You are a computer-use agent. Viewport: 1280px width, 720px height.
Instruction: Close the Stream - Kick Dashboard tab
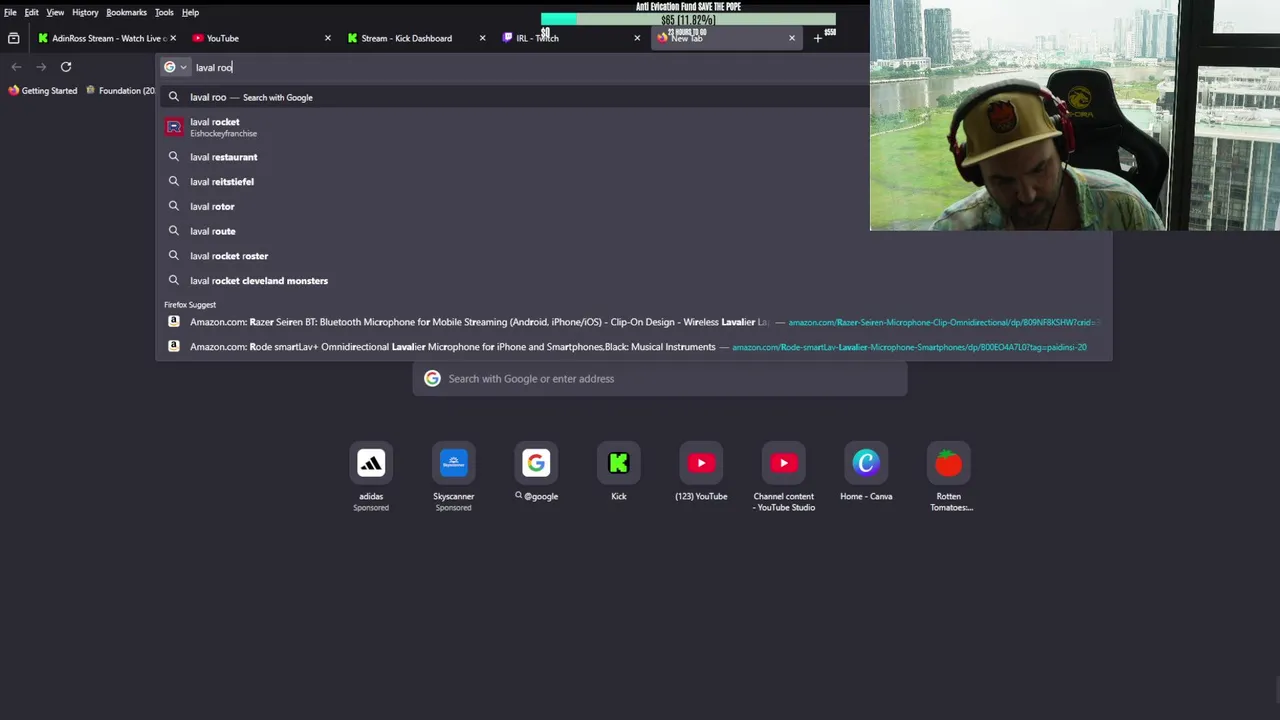click(482, 38)
